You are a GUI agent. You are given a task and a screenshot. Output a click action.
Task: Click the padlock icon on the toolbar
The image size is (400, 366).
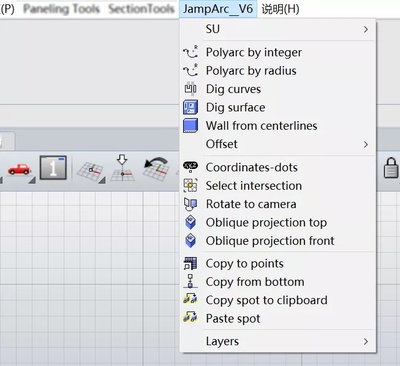391,168
